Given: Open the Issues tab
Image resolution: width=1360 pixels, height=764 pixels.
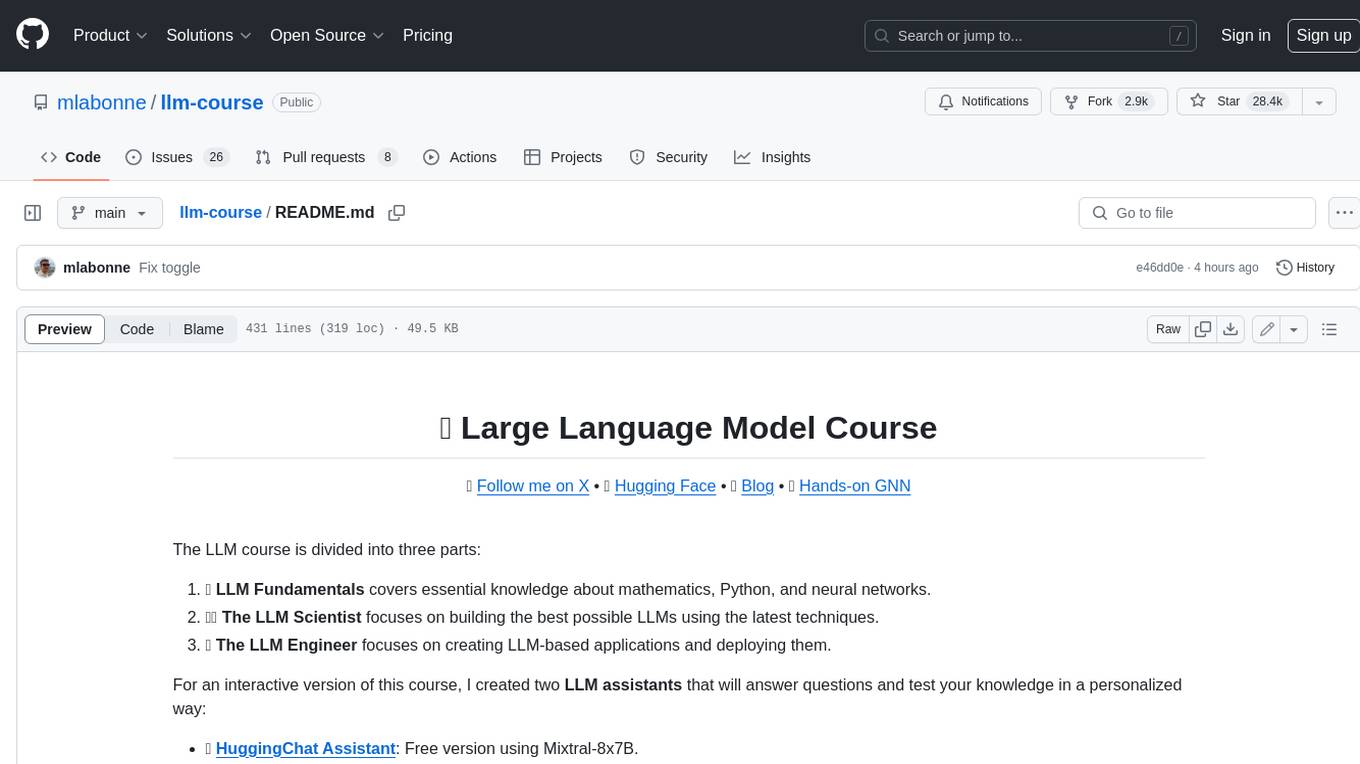Looking at the screenshot, I should tap(177, 157).
